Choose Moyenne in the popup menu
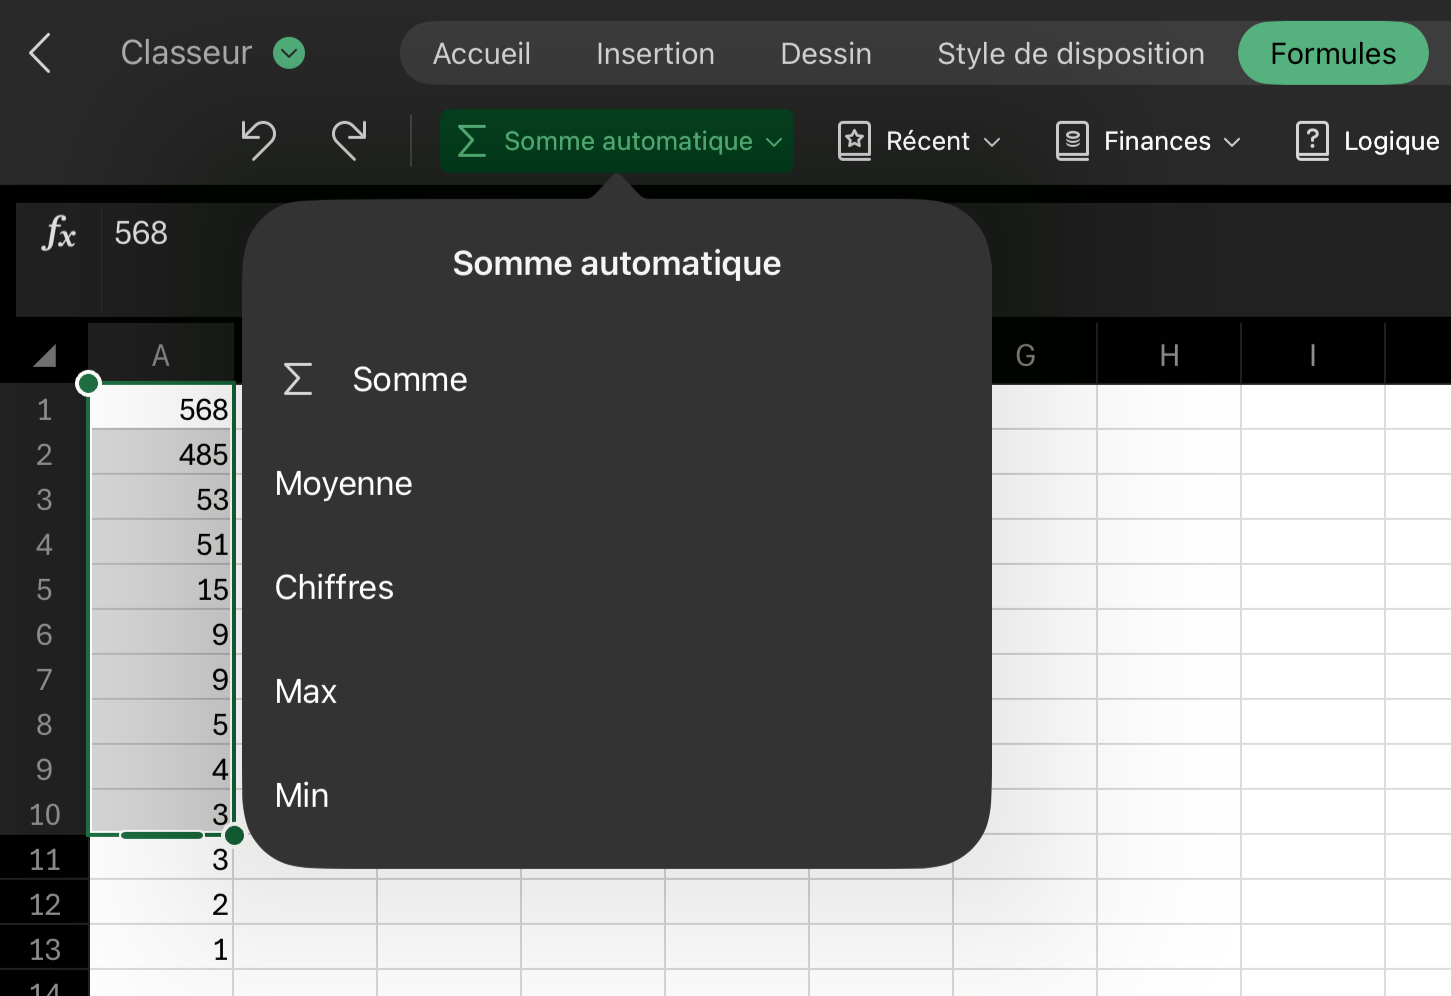The image size is (1451, 996). click(616, 483)
